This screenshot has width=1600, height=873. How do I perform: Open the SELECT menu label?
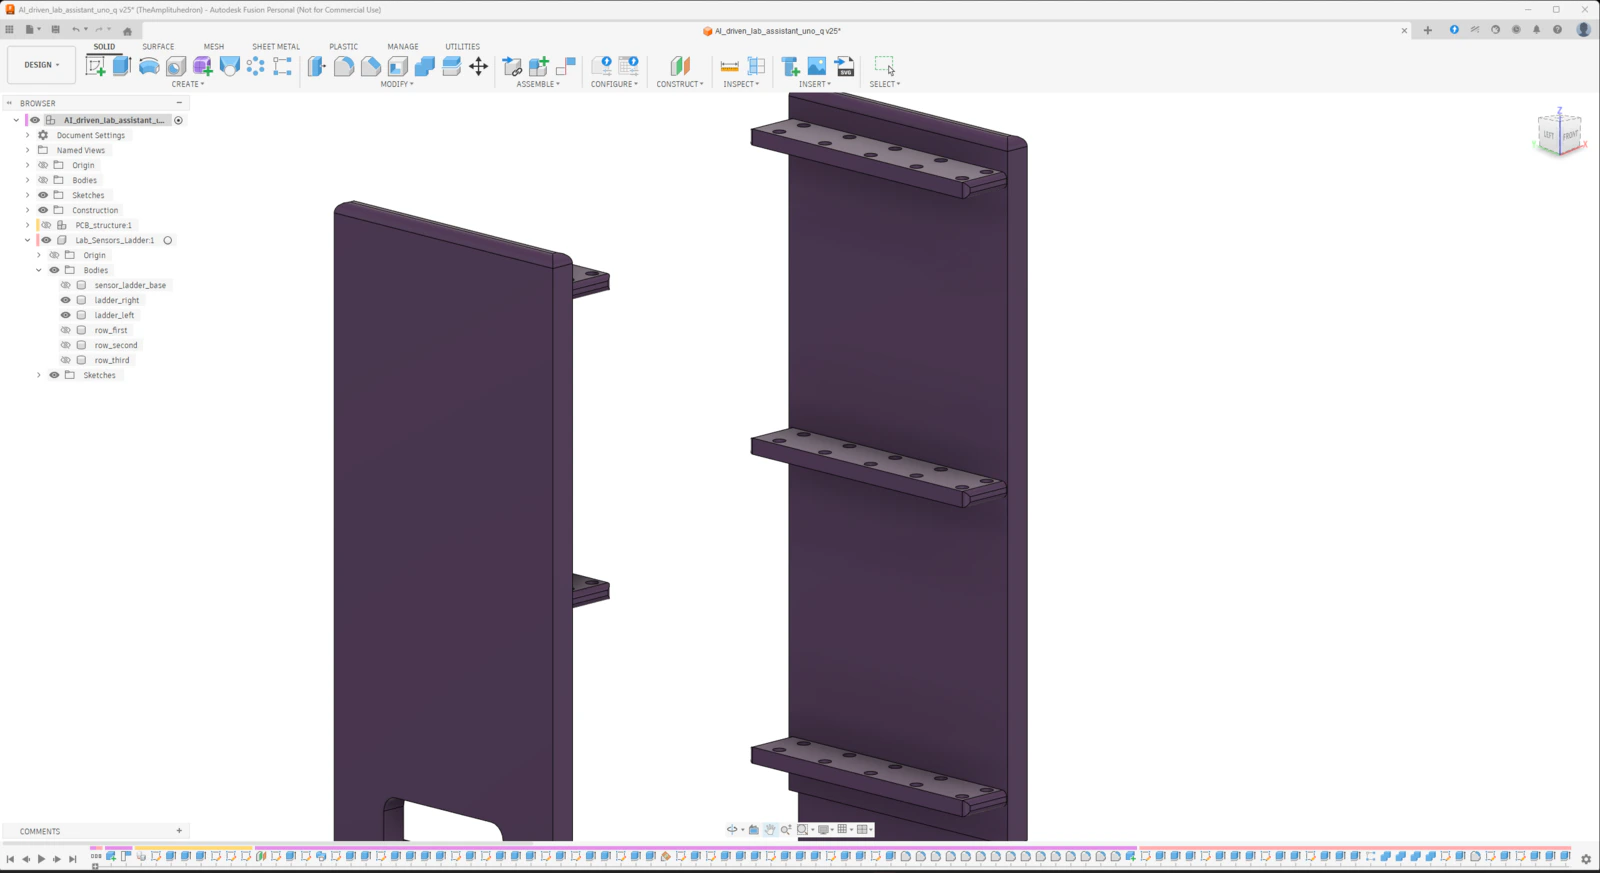coord(885,84)
